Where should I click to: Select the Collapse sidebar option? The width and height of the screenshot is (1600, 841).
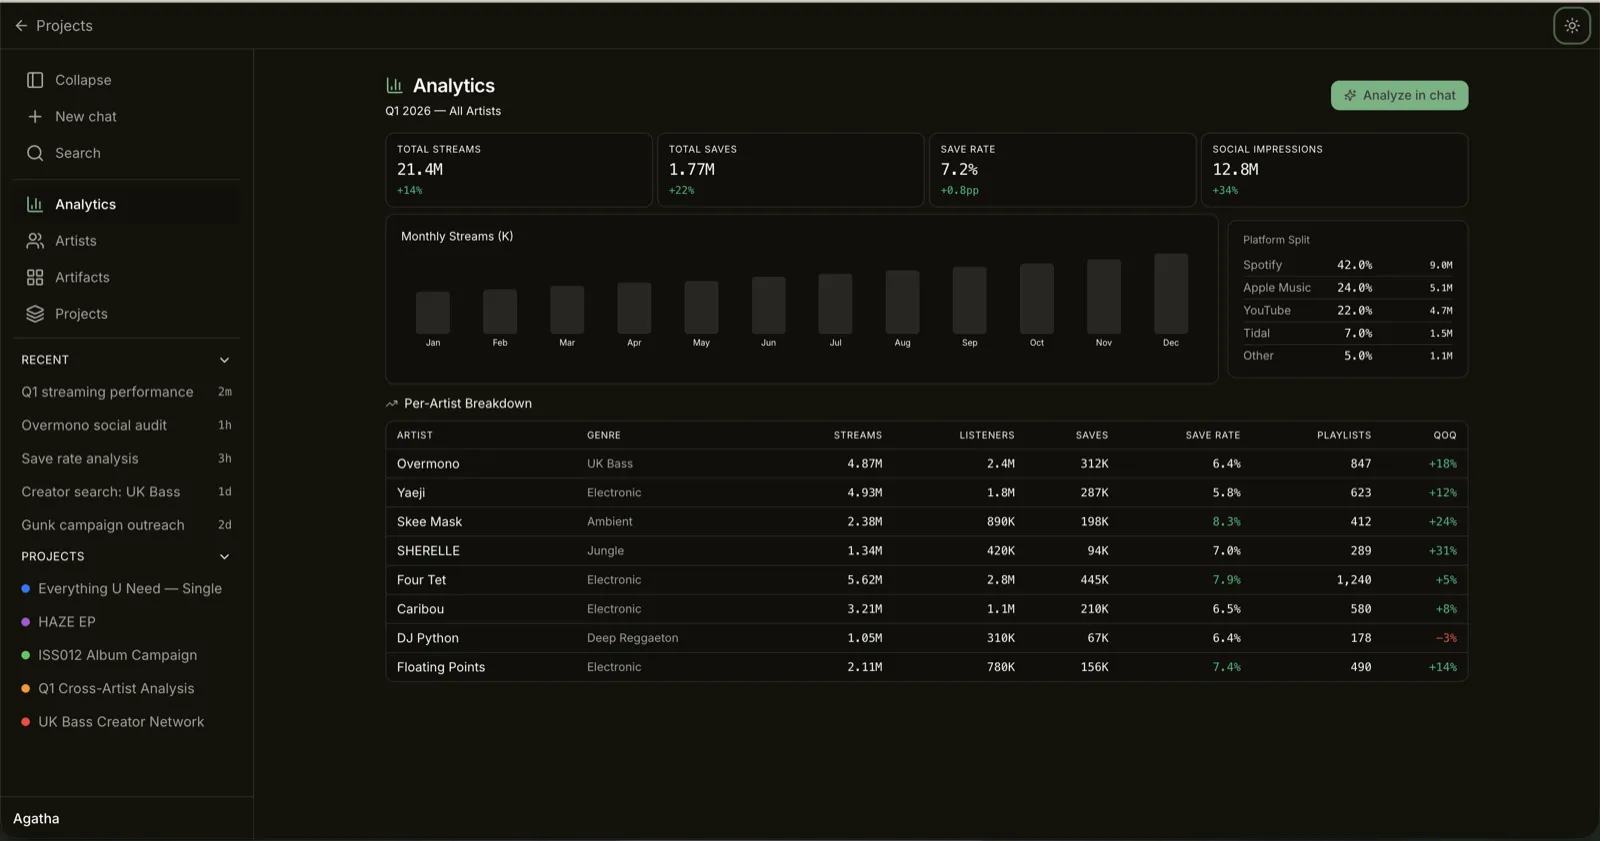127,80
